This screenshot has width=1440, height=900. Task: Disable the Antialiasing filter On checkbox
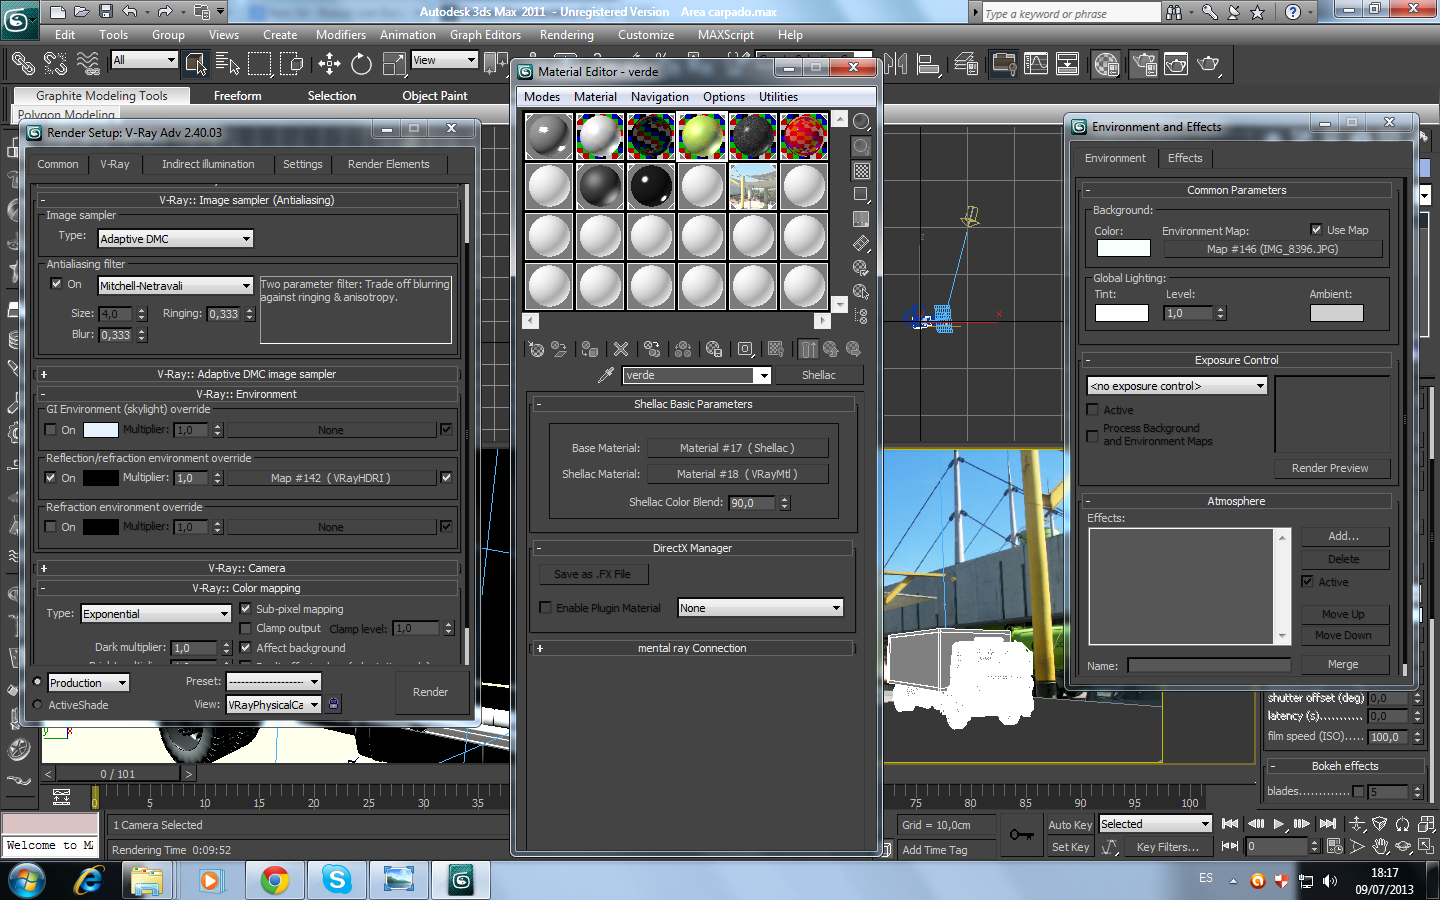57,284
